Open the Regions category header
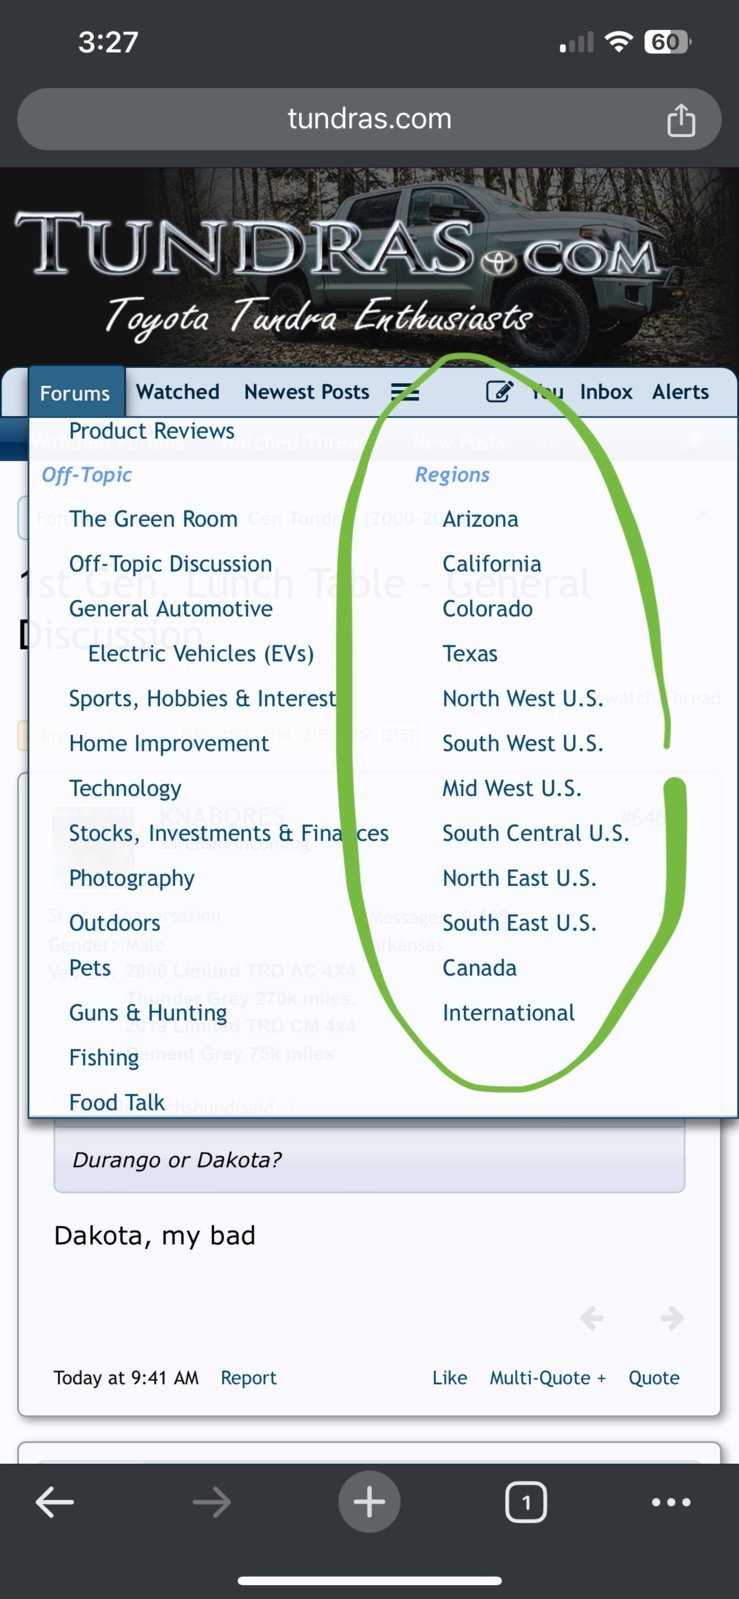 pos(452,475)
